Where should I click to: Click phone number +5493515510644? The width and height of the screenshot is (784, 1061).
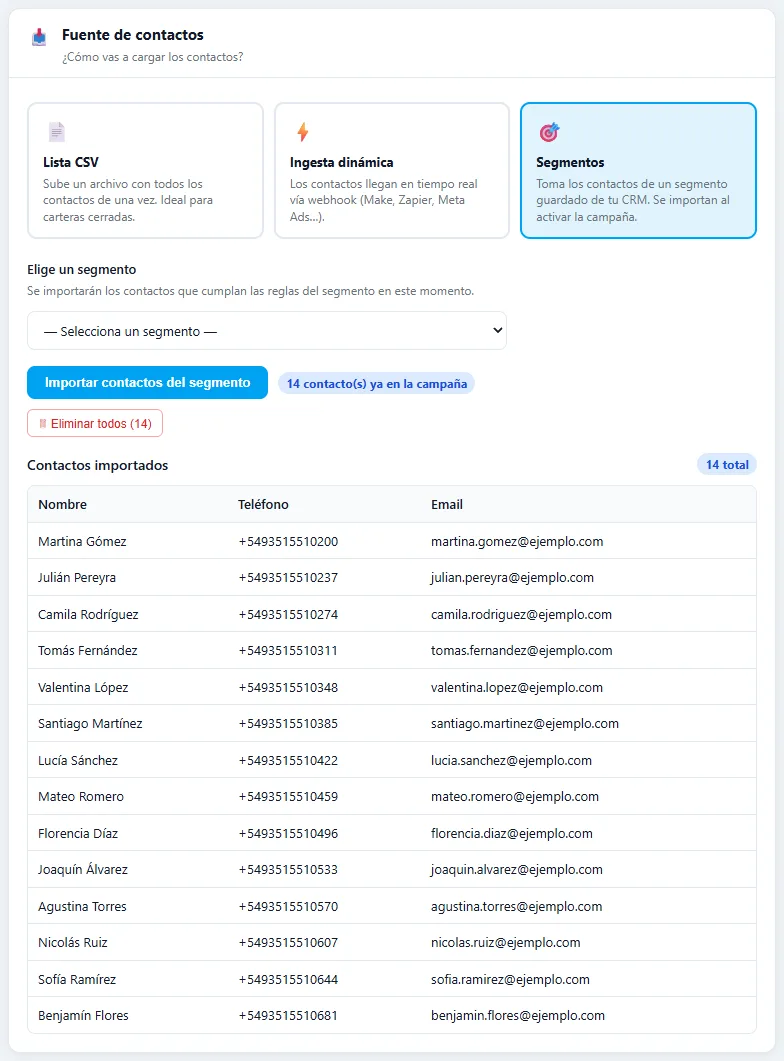[288, 980]
